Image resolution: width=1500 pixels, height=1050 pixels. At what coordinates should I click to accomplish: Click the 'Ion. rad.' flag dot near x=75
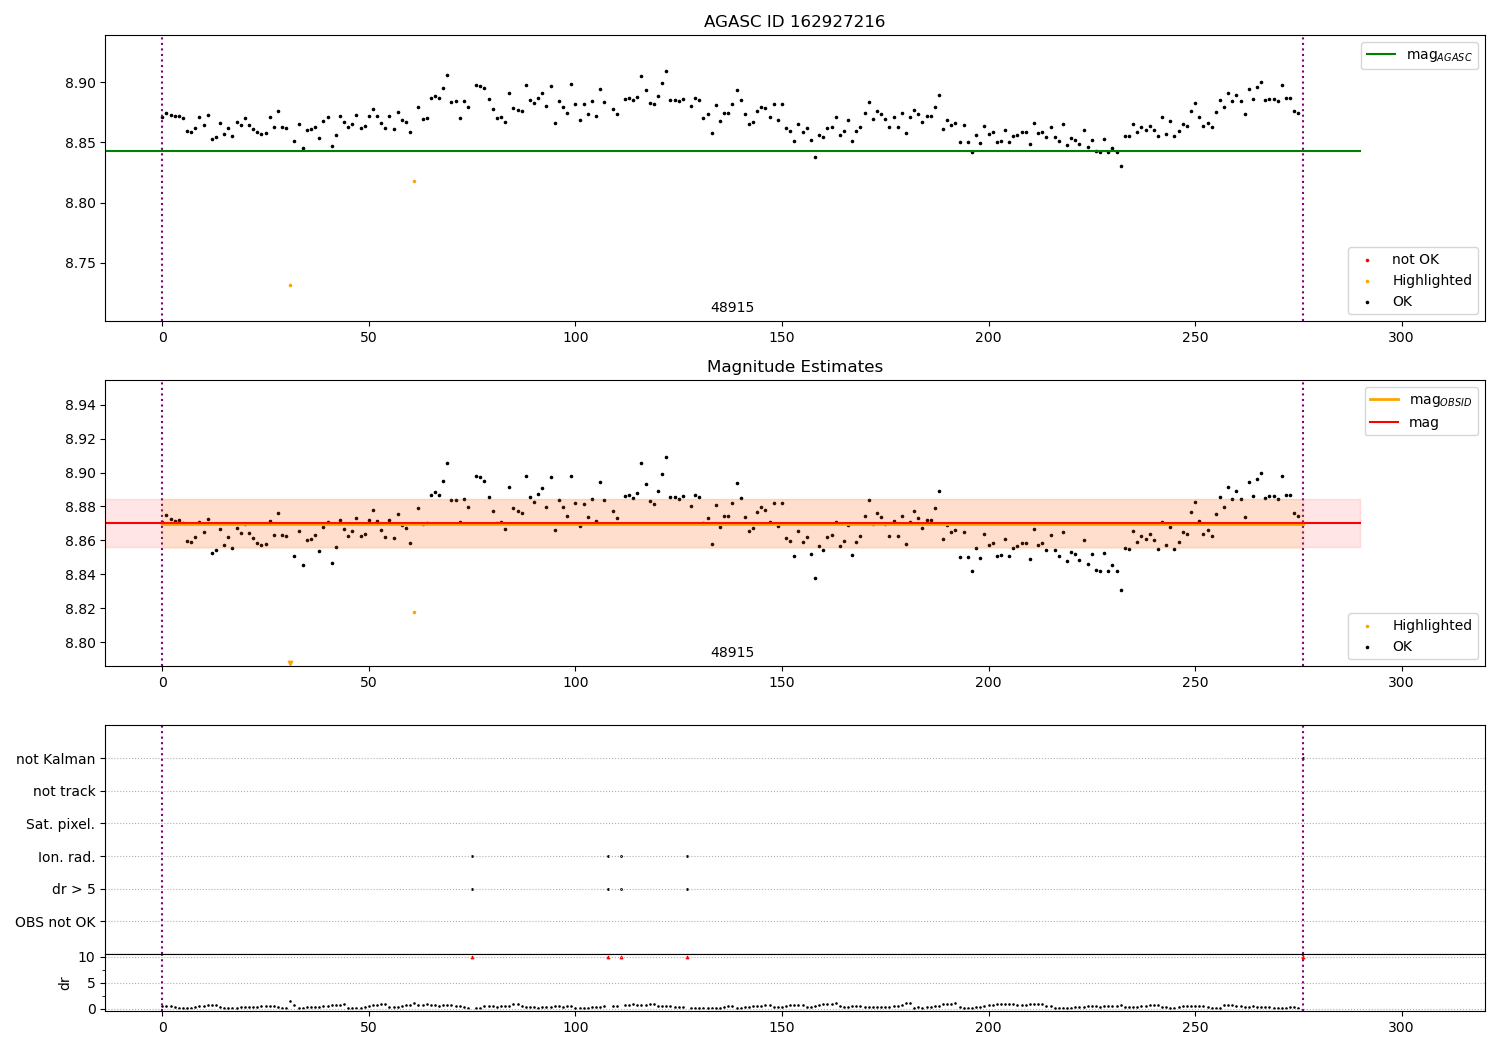coord(472,856)
